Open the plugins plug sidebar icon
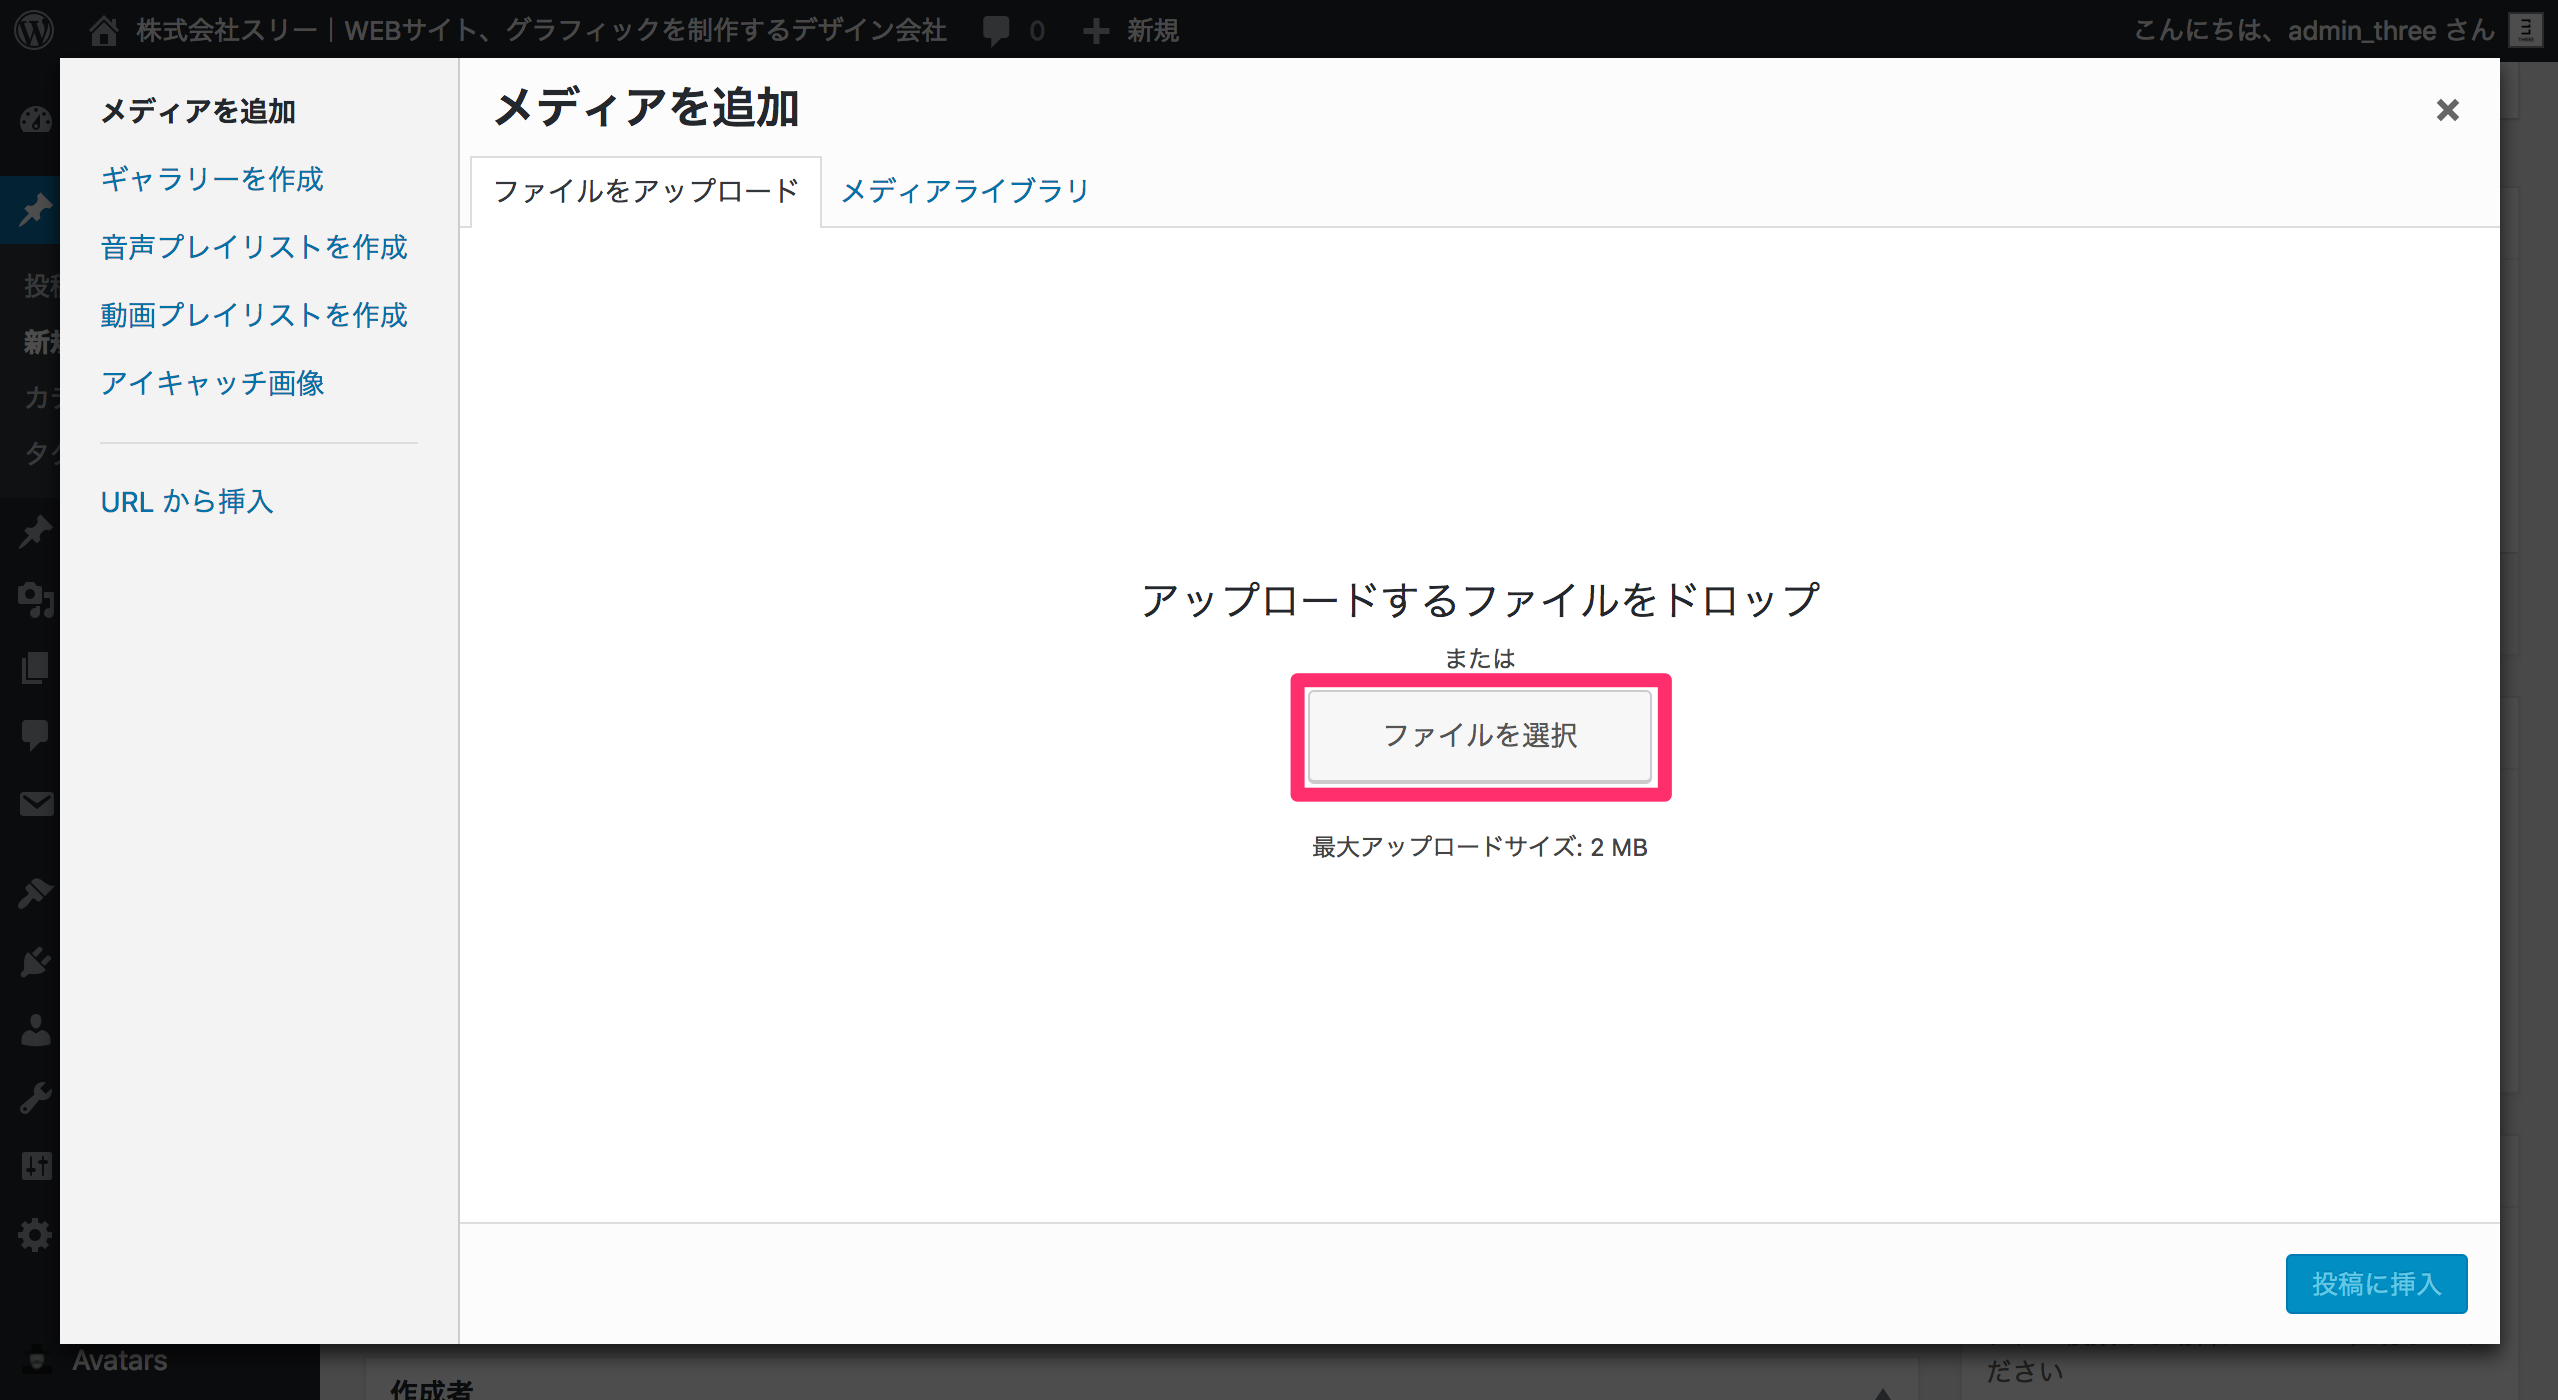 click(35, 962)
